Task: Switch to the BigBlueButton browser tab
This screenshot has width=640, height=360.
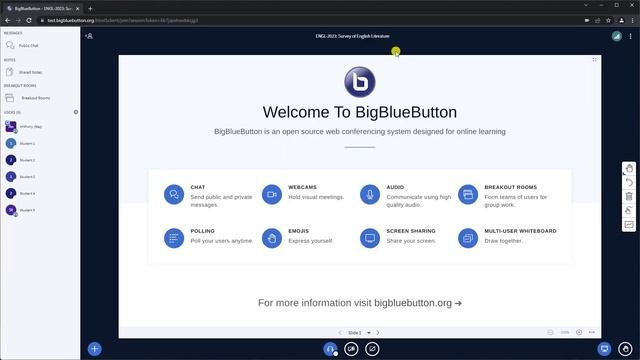Action: click(x=43, y=8)
